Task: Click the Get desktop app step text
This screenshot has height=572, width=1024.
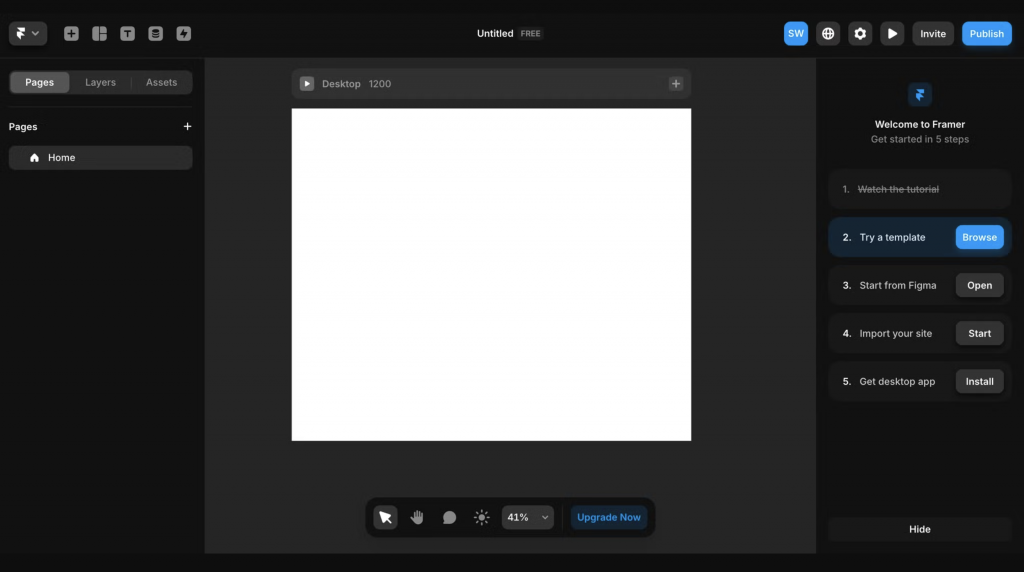Action: click(897, 381)
